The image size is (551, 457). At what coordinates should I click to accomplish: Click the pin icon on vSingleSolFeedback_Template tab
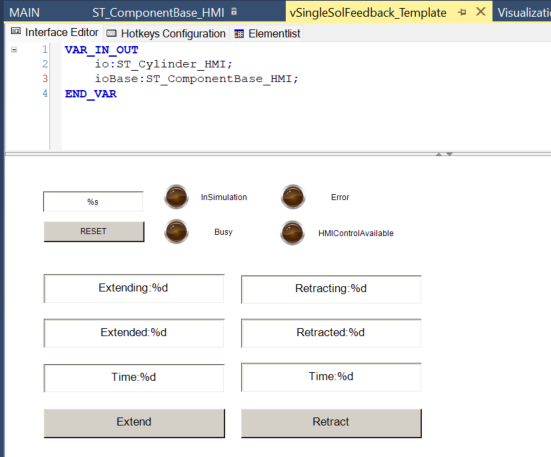coord(462,13)
